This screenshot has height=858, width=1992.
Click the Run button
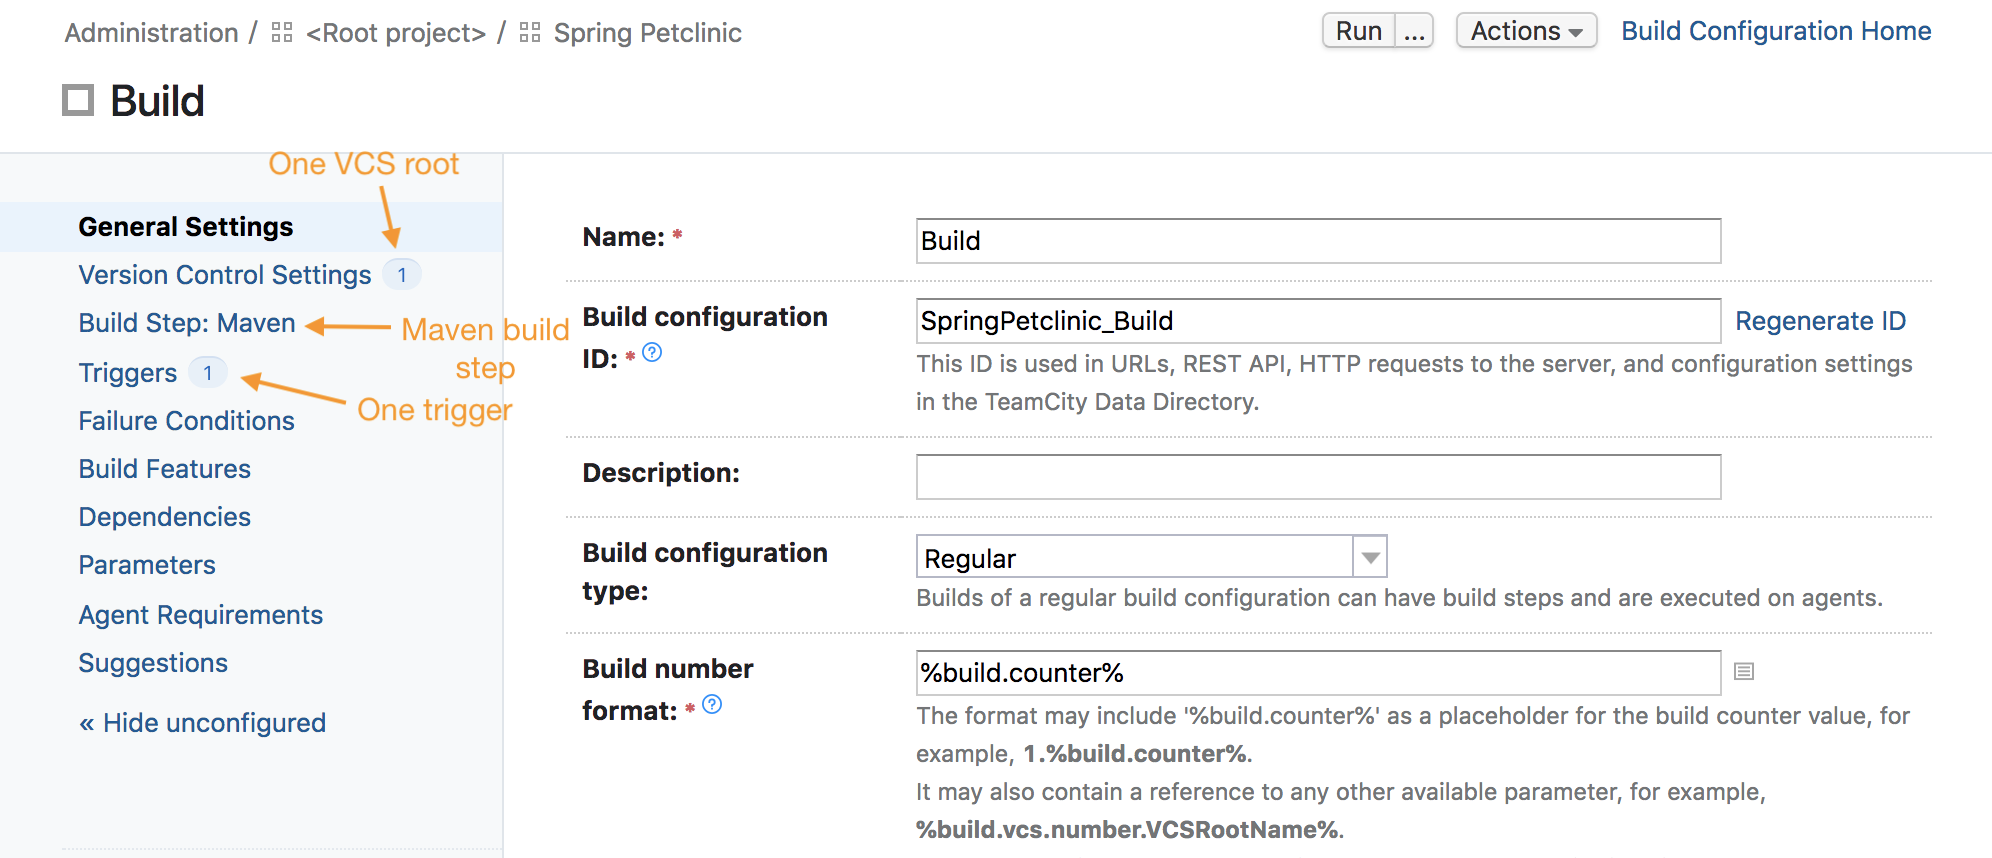coord(1359,31)
